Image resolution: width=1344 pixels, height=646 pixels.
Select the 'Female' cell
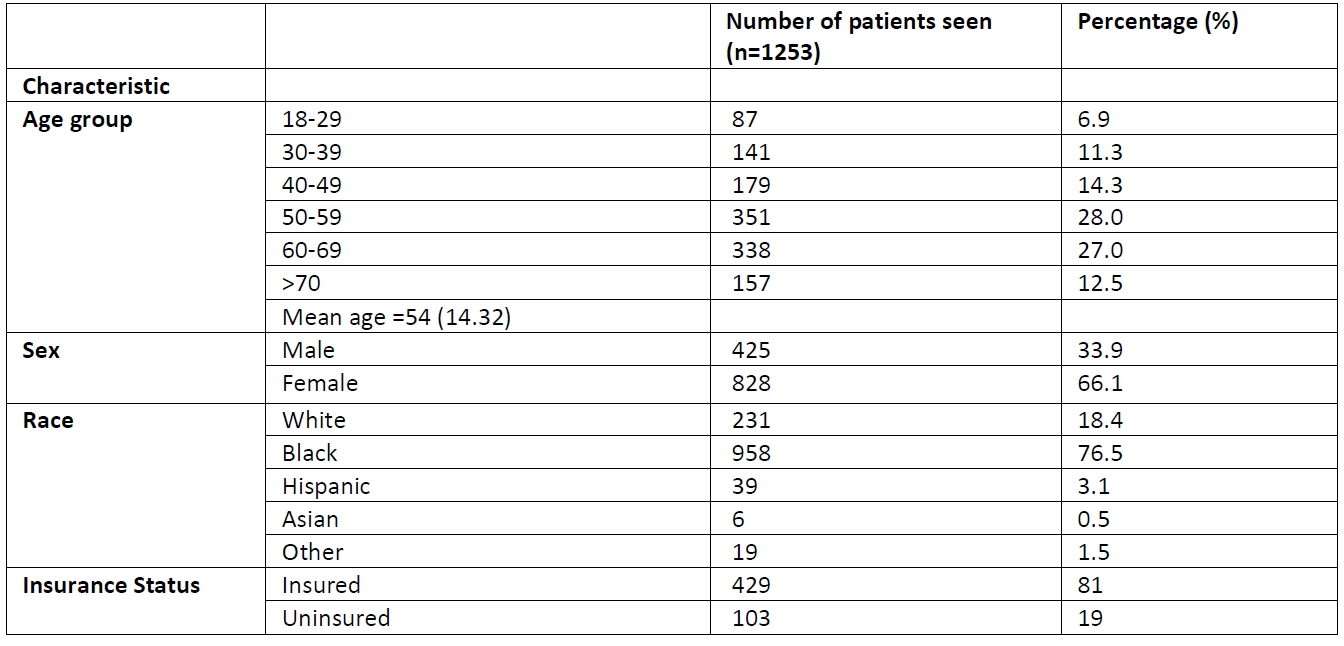click(x=319, y=383)
